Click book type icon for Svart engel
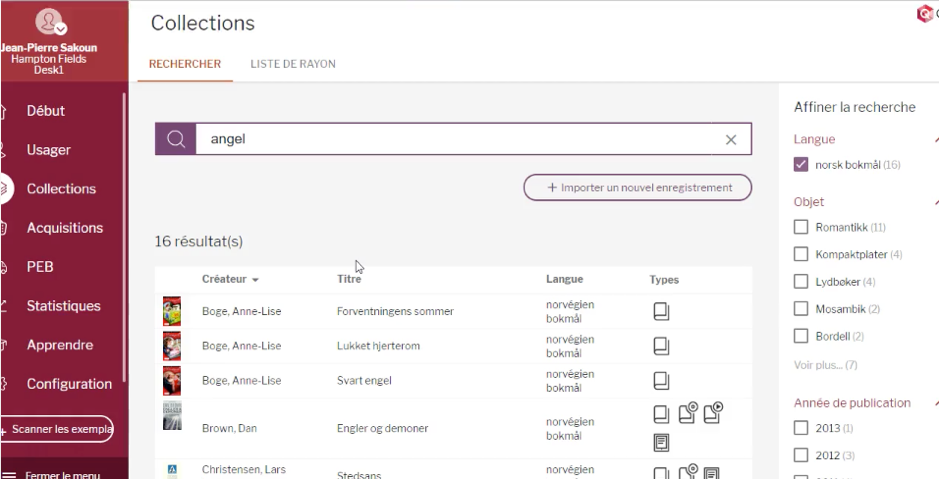This screenshot has height=479, width=939. coord(661,380)
